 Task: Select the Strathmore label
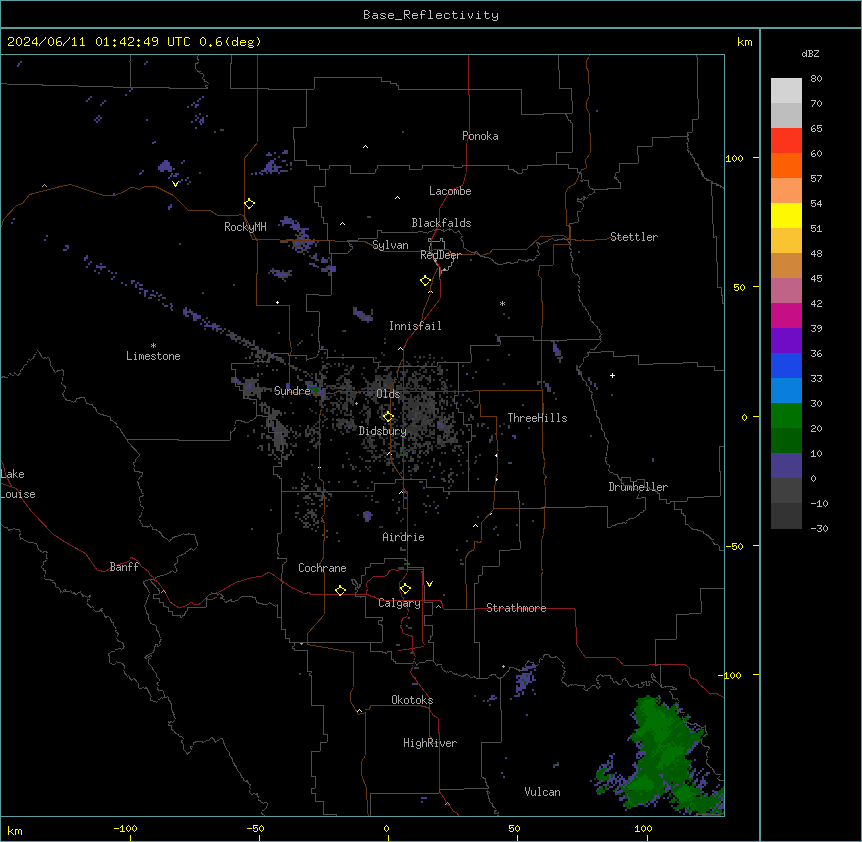tap(516, 608)
